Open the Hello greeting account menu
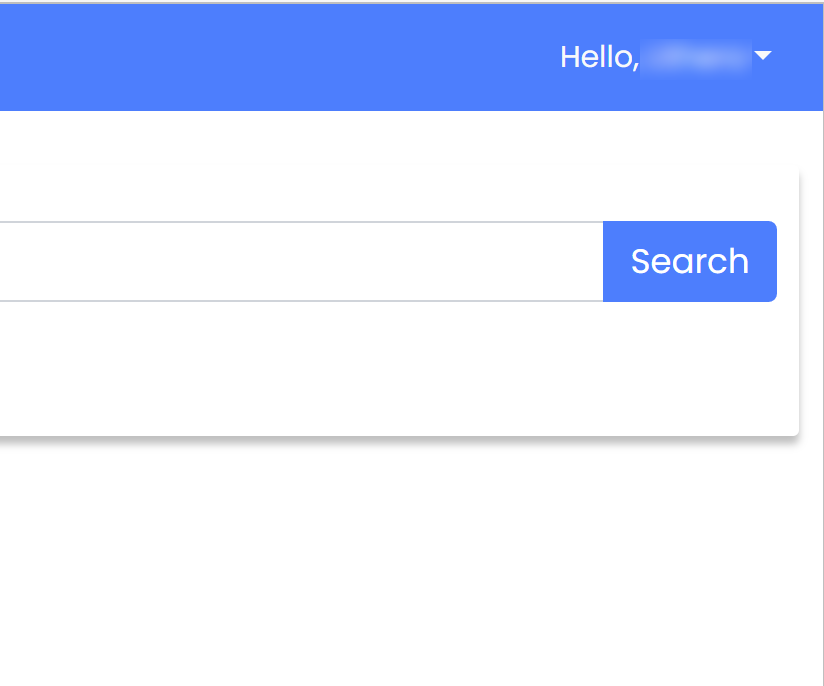Image resolution: width=824 pixels, height=686 pixels. click(666, 57)
